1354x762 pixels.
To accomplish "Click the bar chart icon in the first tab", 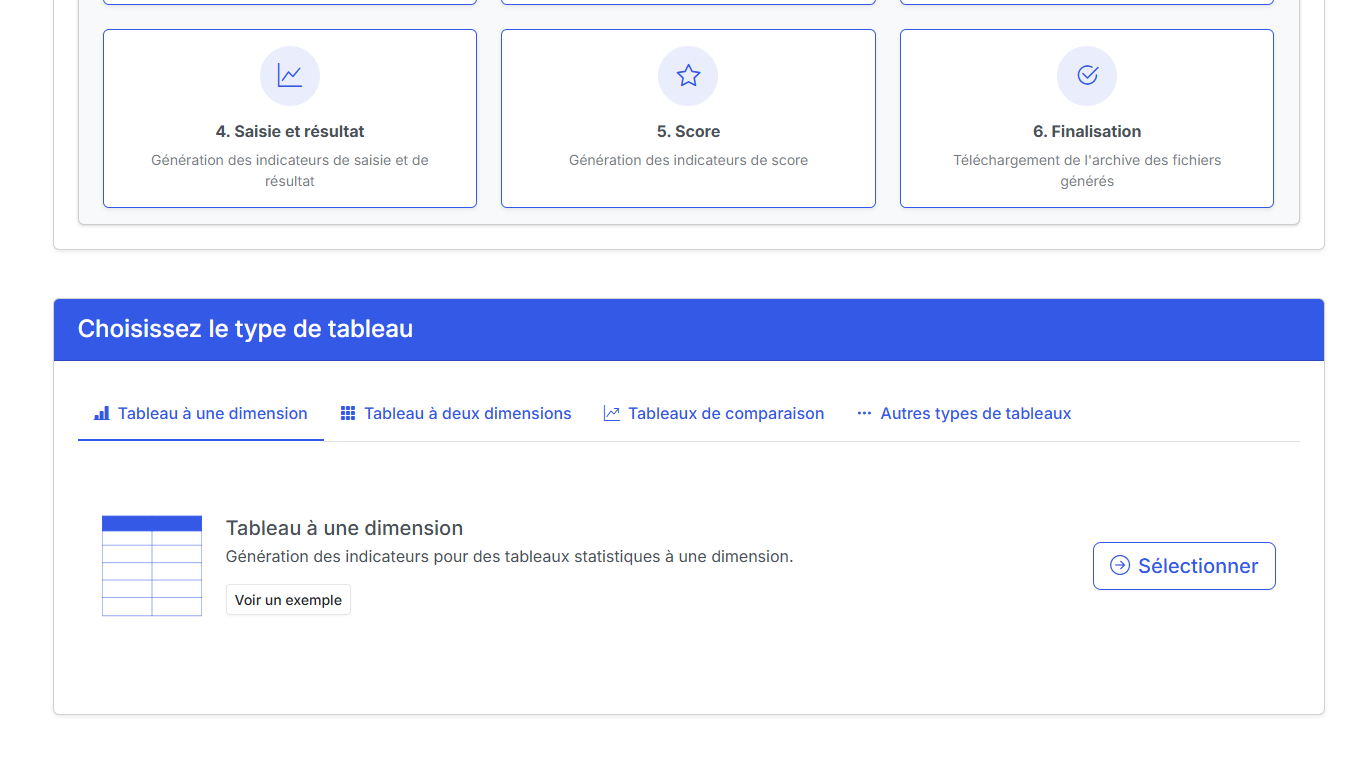I will [x=102, y=413].
